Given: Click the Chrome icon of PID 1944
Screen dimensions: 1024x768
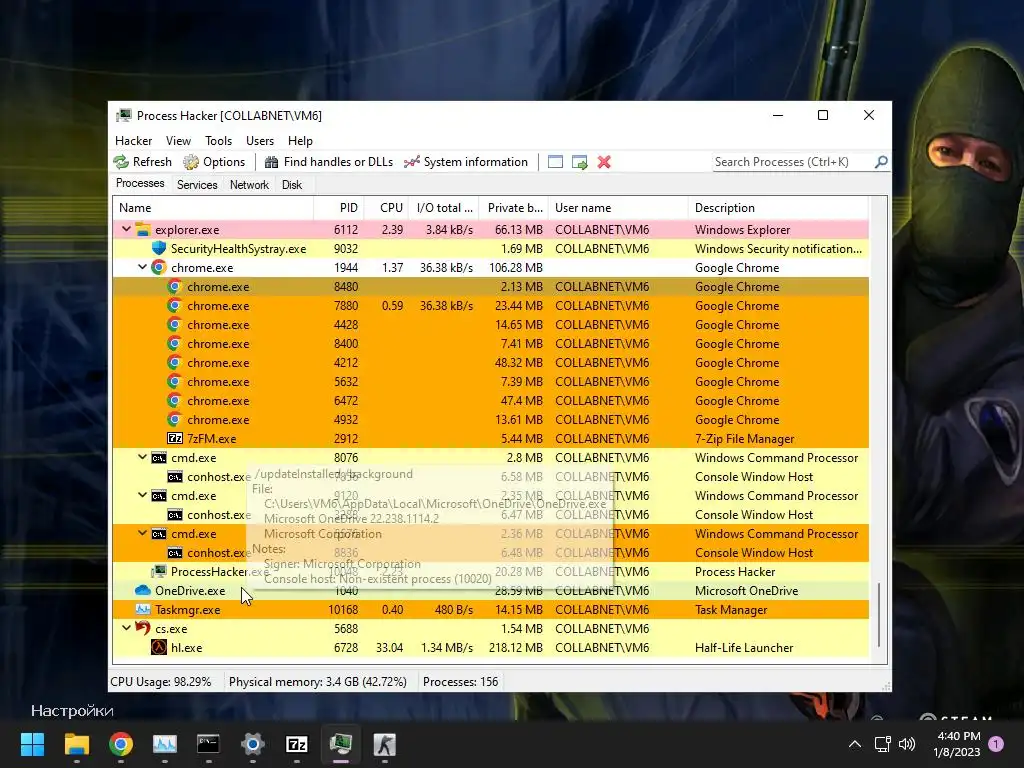Looking at the screenshot, I should pos(159,267).
